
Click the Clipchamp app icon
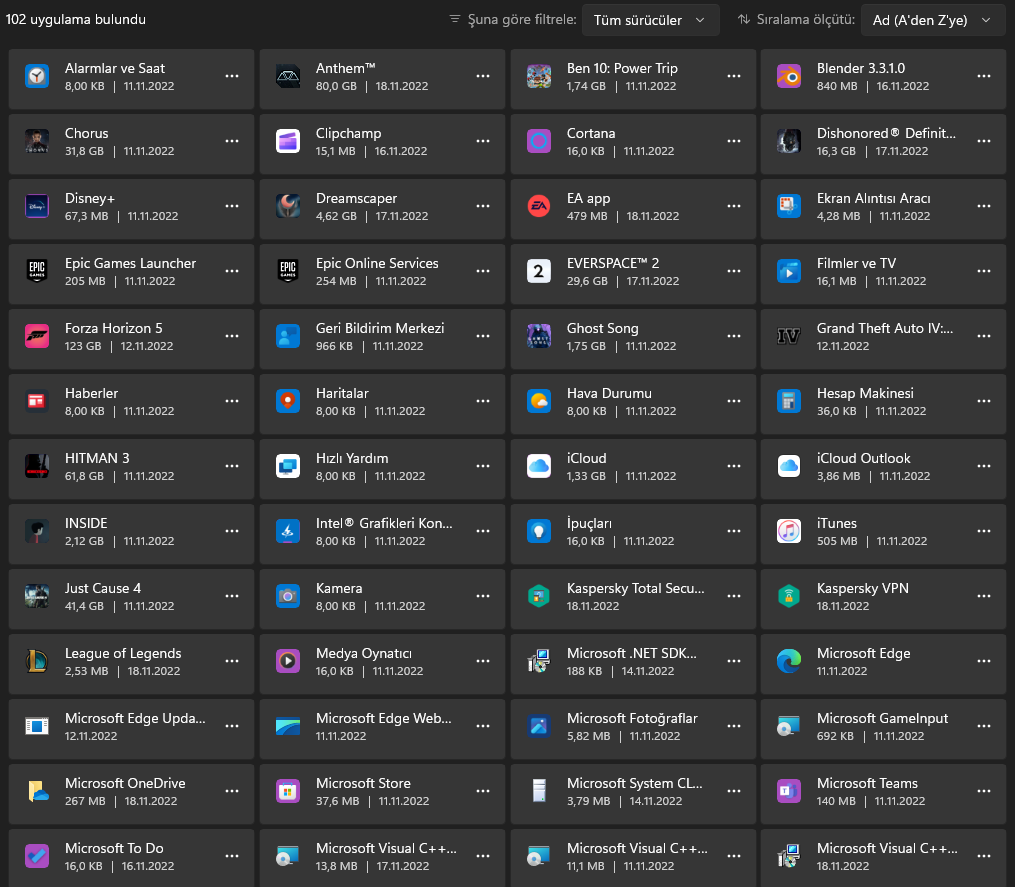[x=287, y=141]
